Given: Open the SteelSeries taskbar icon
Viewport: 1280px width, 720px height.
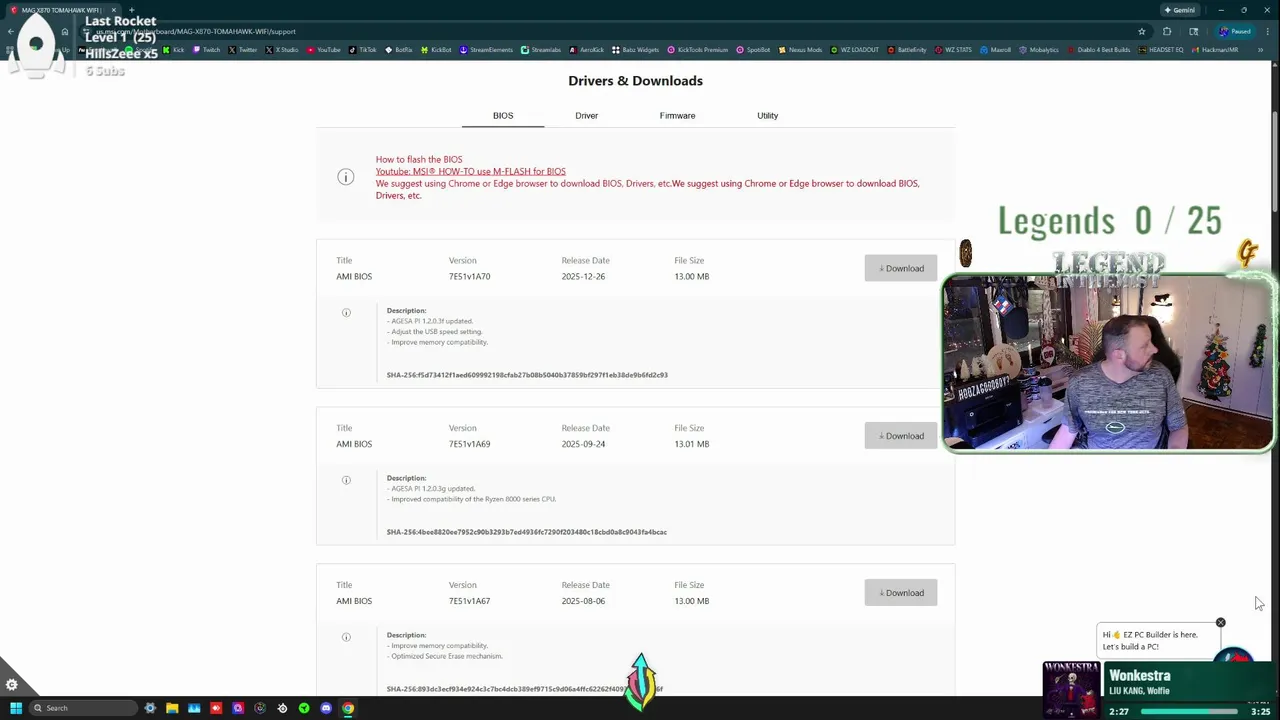Looking at the screenshot, I should pyautogui.click(x=282, y=708).
